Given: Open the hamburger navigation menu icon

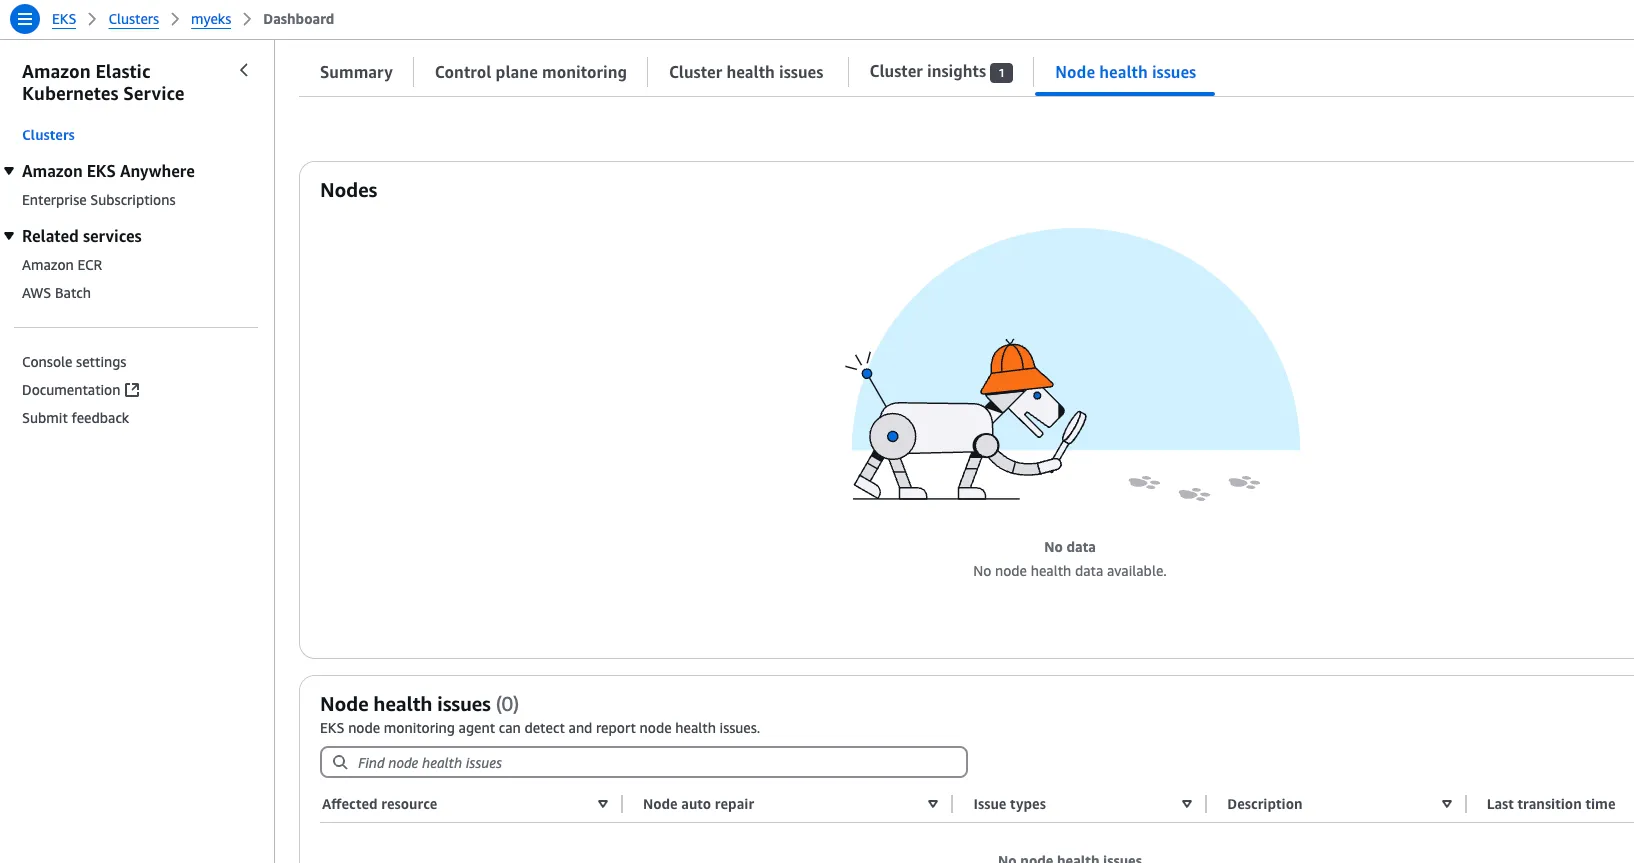Looking at the screenshot, I should (25, 19).
